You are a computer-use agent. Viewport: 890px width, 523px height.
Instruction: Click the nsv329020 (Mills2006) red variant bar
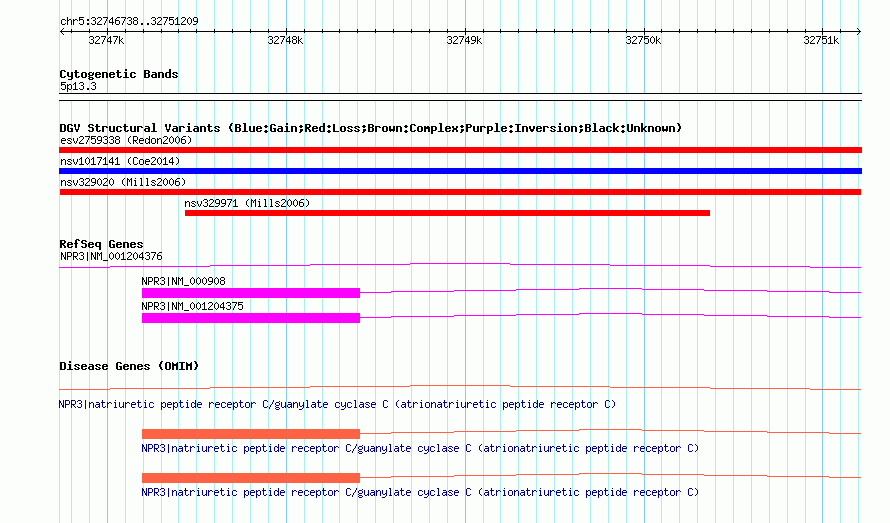[460, 192]
